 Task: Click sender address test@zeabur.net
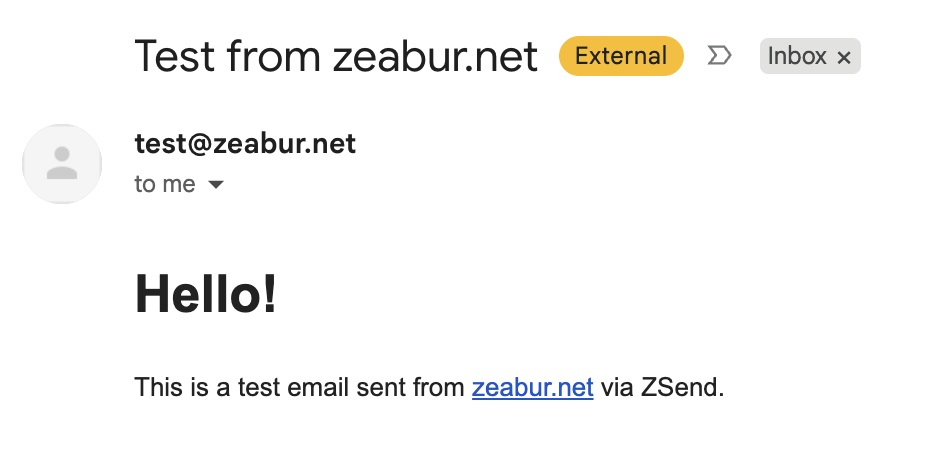pyautogui.click(x=245, y=144)
